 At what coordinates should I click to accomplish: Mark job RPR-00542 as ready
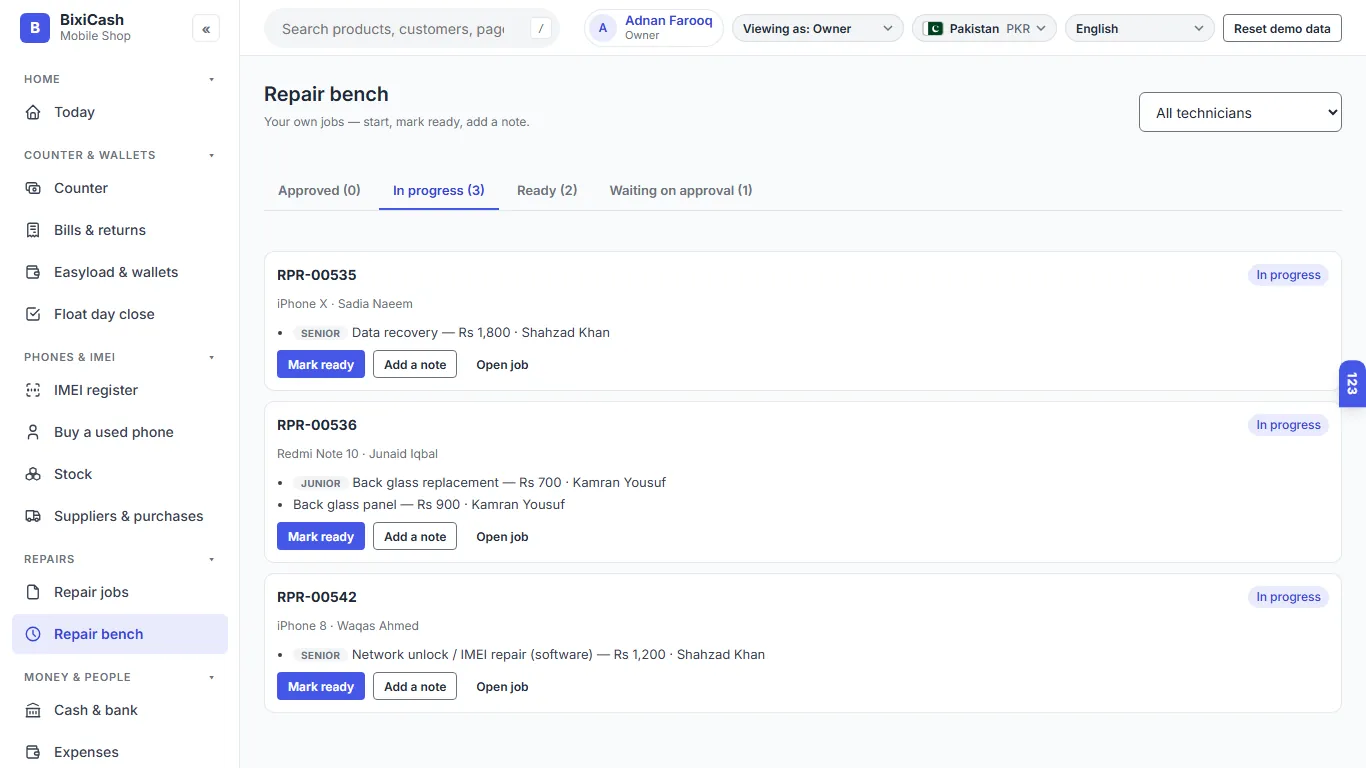[x=321, y=686]
